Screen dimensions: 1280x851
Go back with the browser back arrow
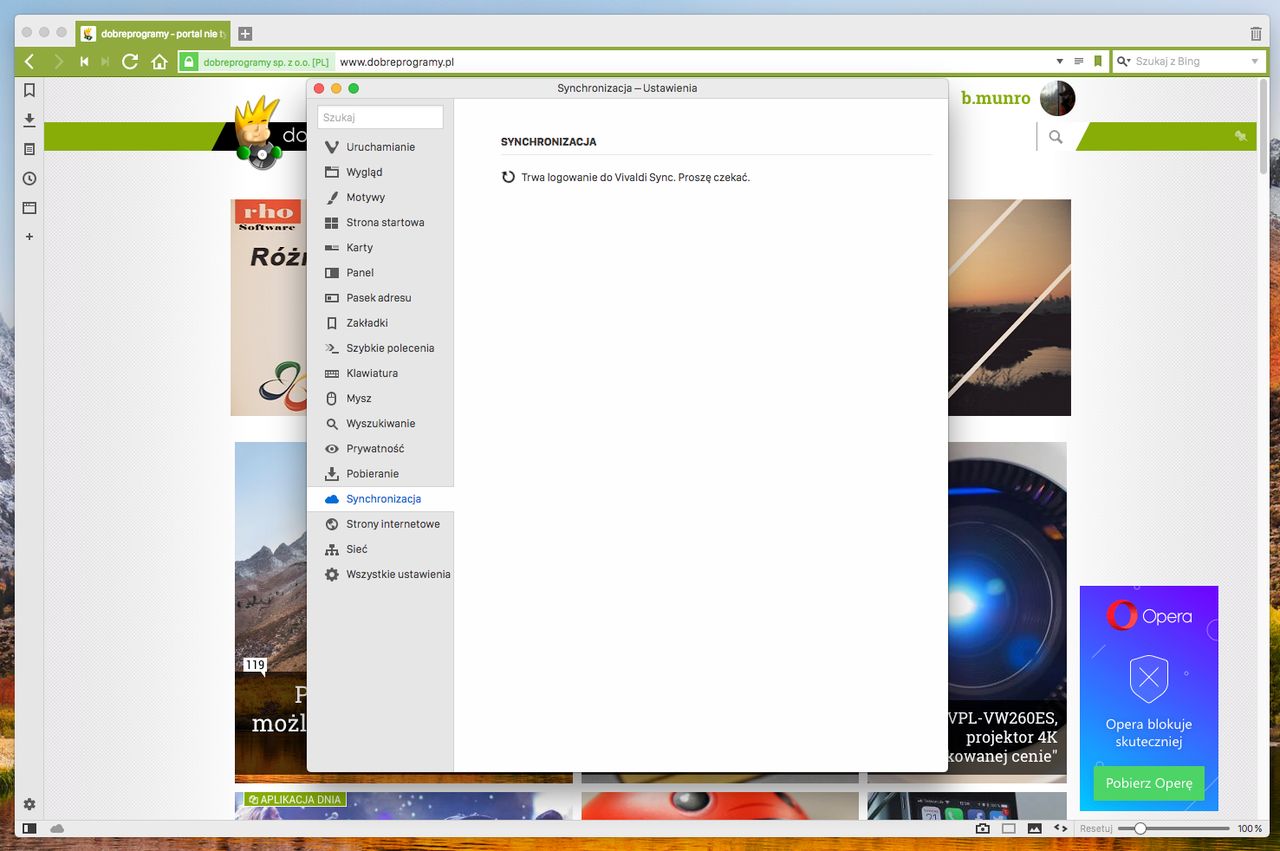[x=29, y=61]
